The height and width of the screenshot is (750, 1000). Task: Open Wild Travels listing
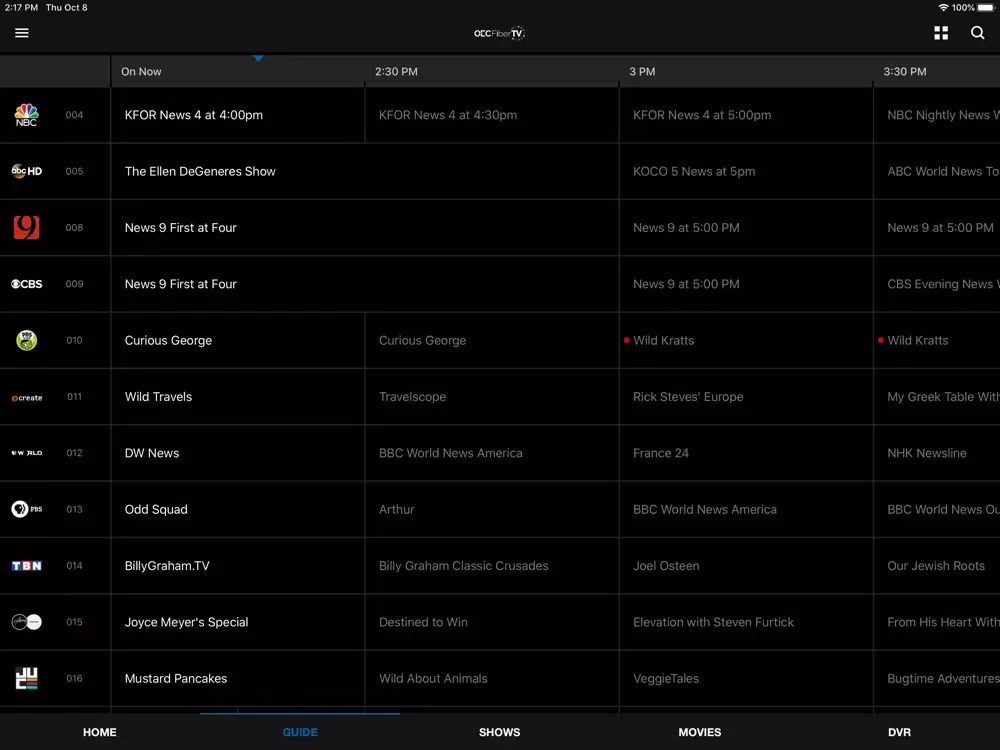click(238, 397)
